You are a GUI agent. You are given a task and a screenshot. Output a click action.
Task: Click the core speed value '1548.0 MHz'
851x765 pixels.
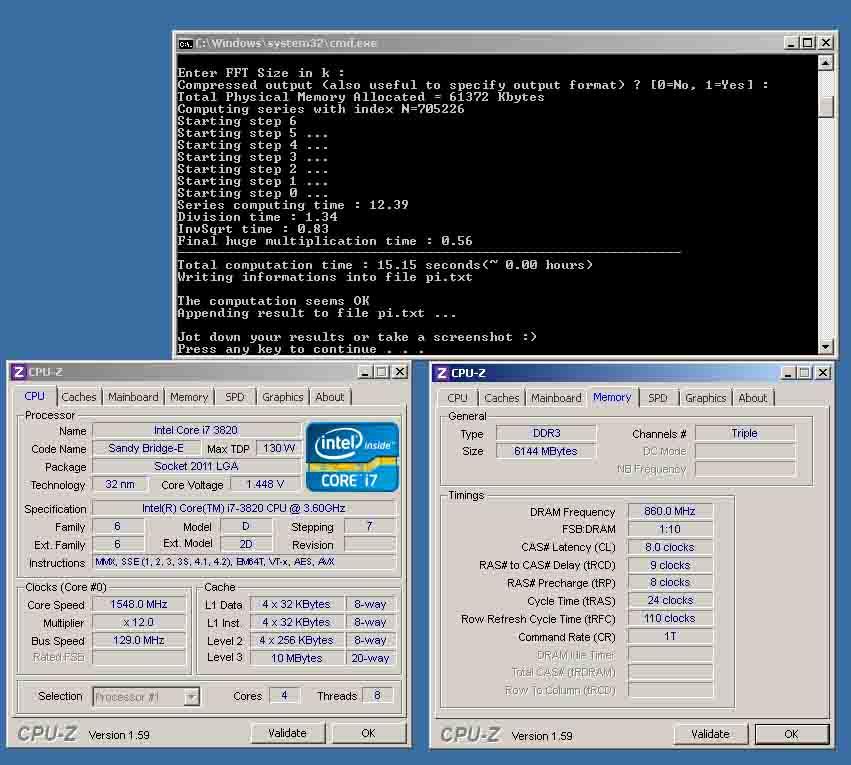(x=139, y=604)
